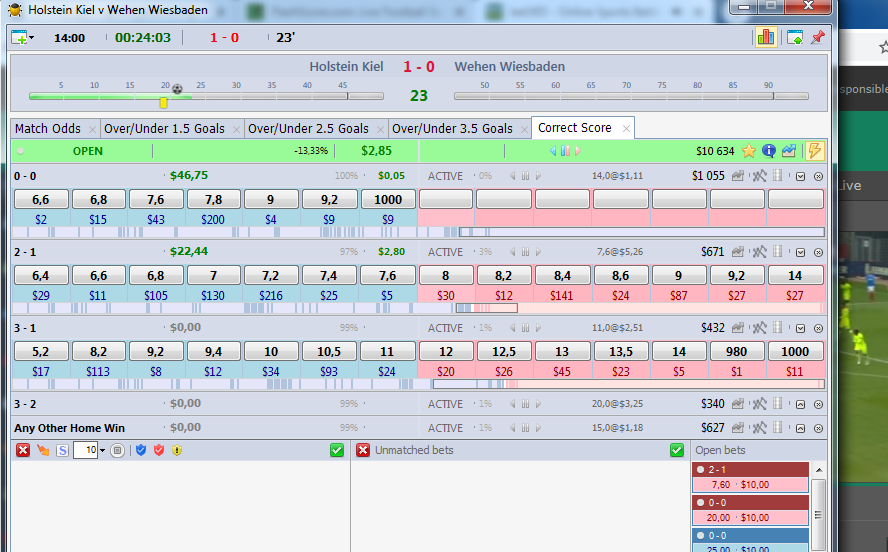Close the Match Odds tab
This screenshot has width=888, height=552.
[x=92, y=130]
